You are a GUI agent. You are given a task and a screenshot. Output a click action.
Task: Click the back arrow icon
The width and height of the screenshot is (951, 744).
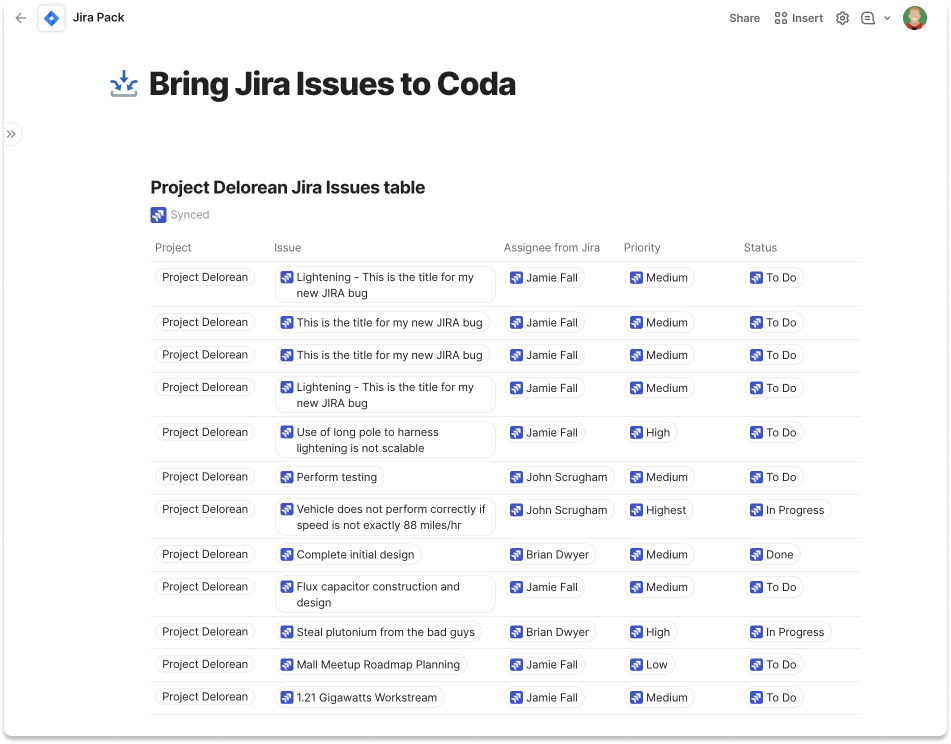20,18
